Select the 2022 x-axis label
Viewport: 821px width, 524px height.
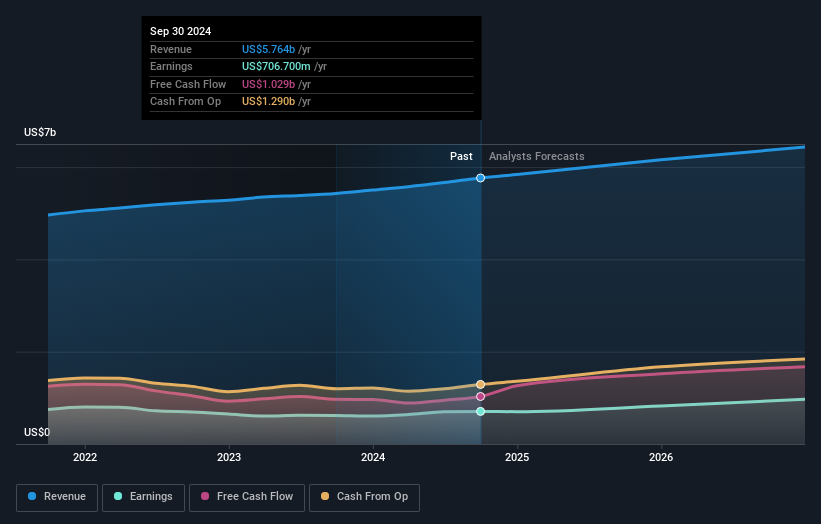pyautogui.click(x=85, y=457)
